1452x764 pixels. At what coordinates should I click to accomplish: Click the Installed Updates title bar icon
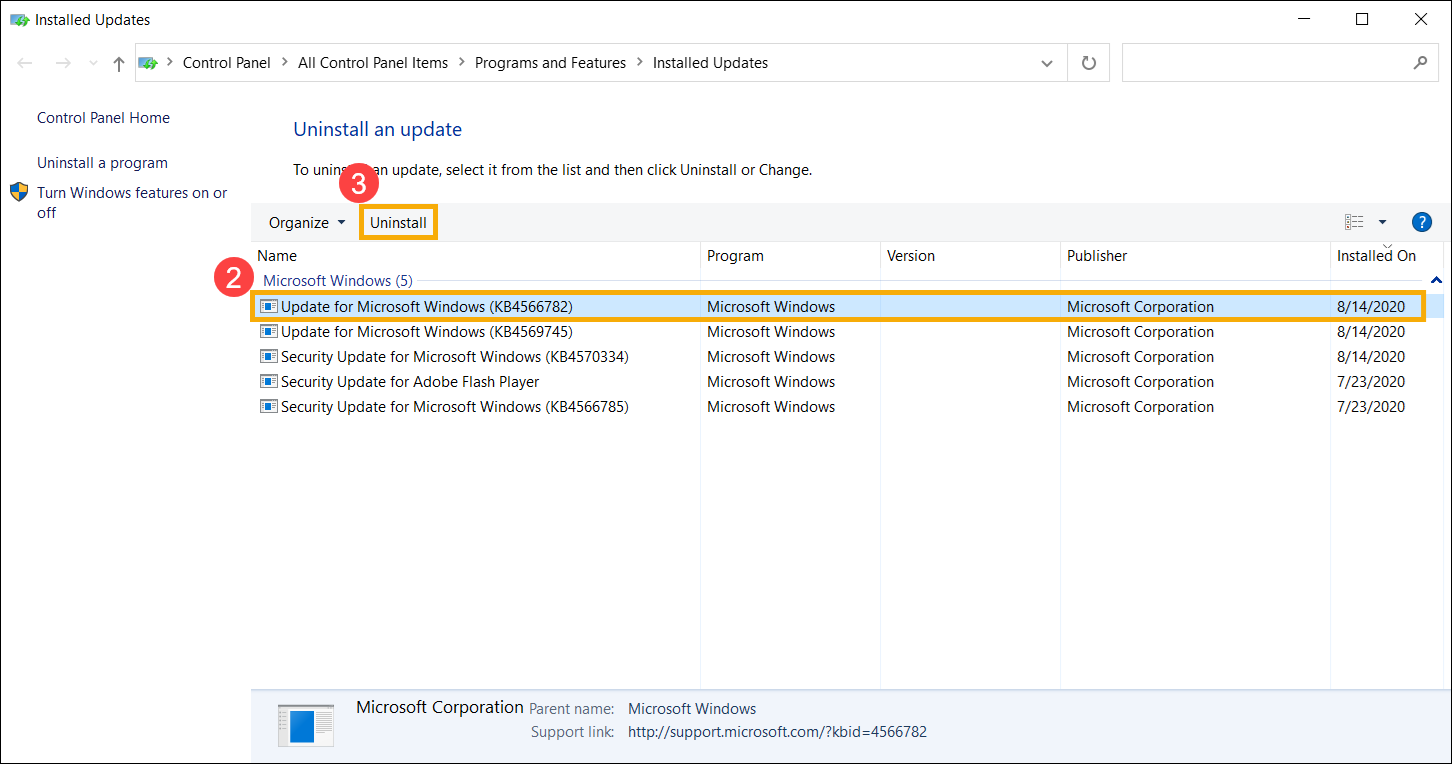coord(19,19)
